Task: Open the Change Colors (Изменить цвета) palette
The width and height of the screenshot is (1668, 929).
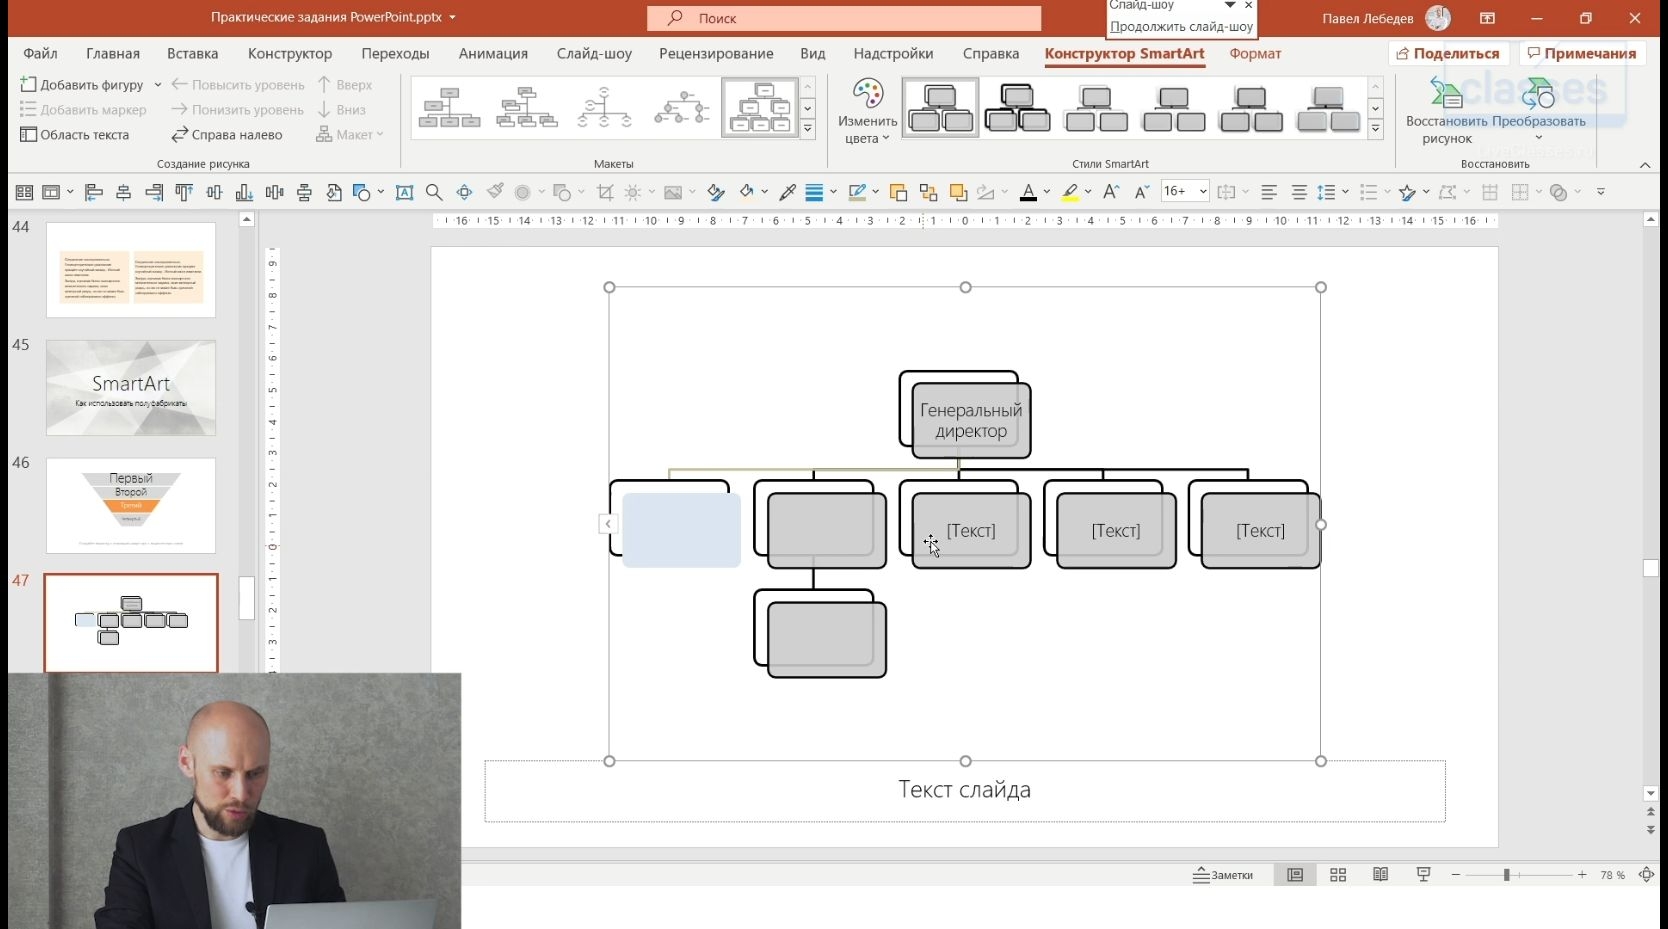Action: pyautogui.click(x=867, y=111)
